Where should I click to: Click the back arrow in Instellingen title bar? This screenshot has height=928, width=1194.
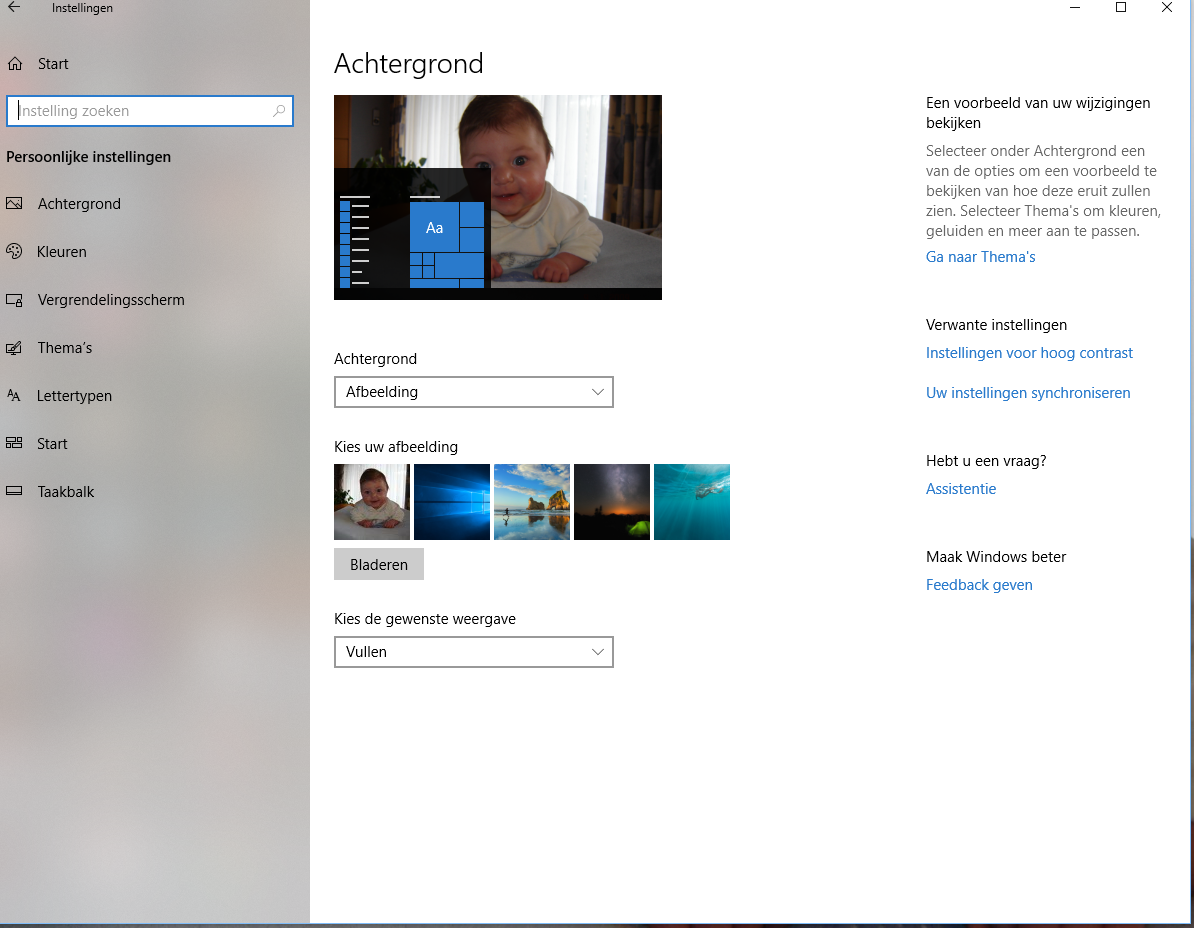[x=14, y=8]
